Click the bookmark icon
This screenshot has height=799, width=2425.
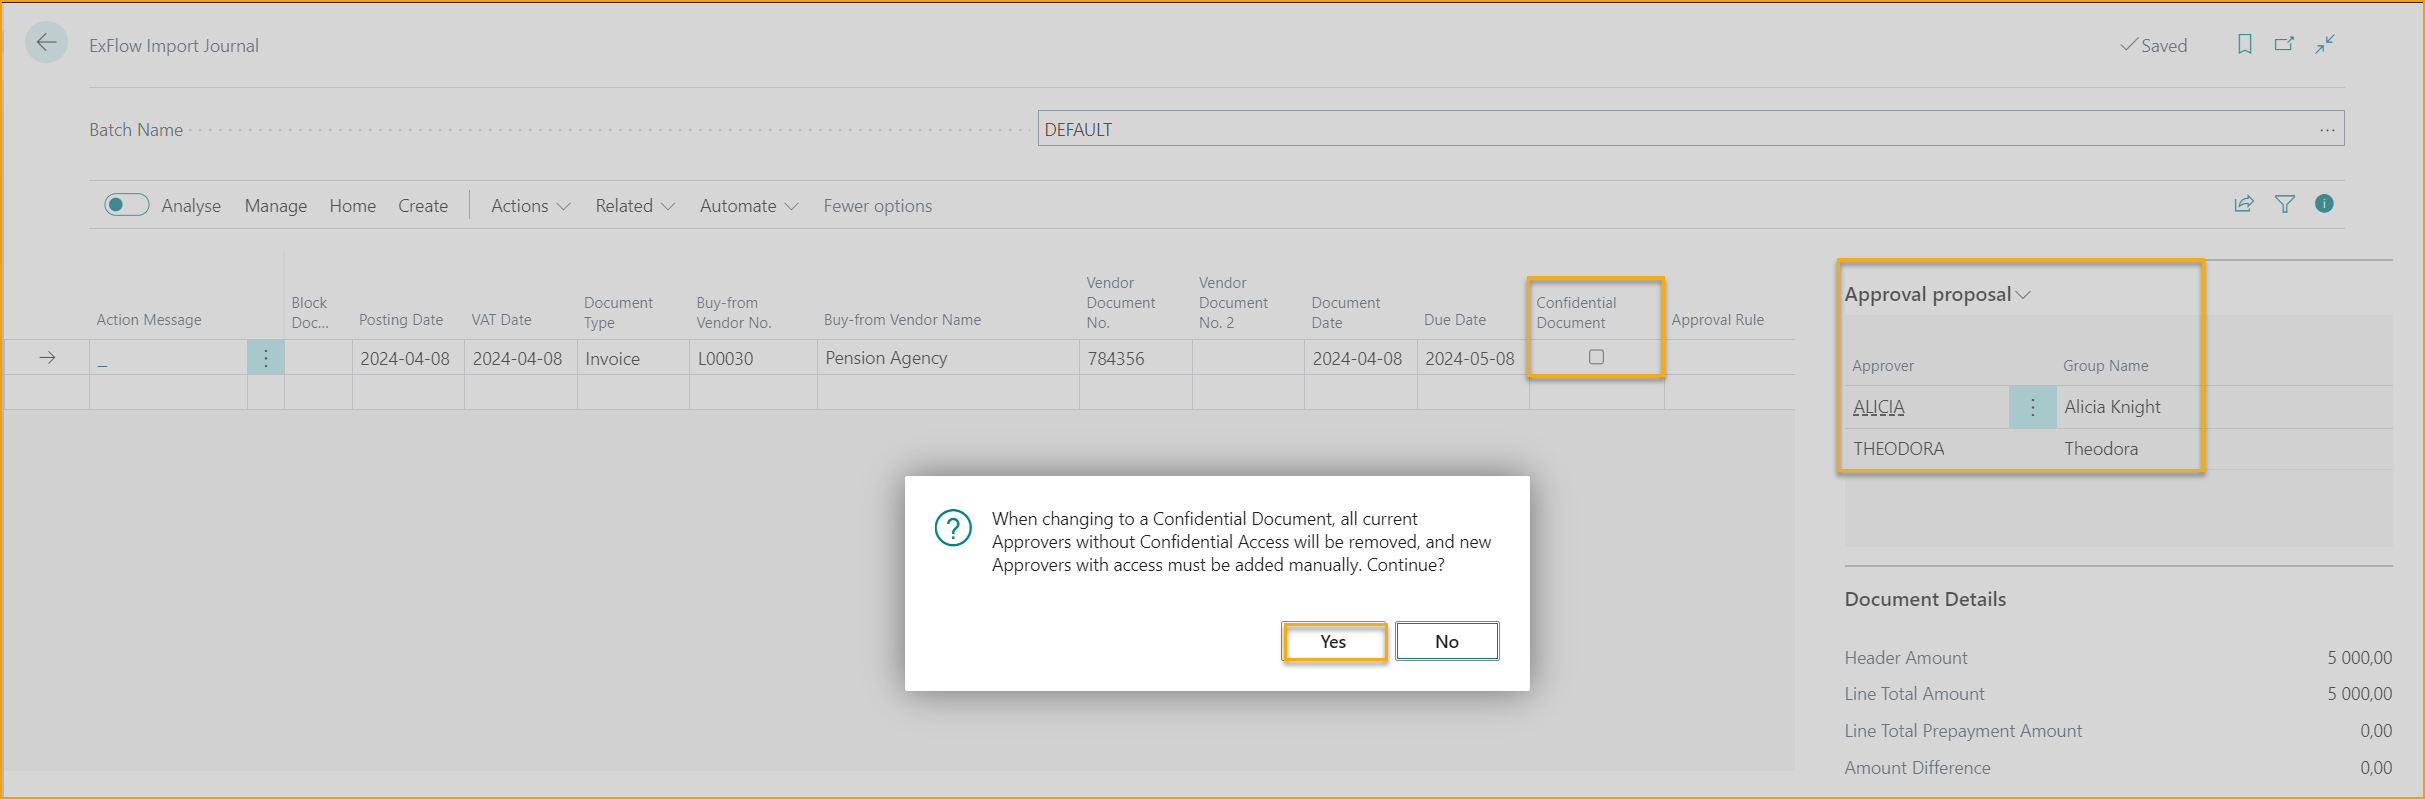tap(2244, 44)
